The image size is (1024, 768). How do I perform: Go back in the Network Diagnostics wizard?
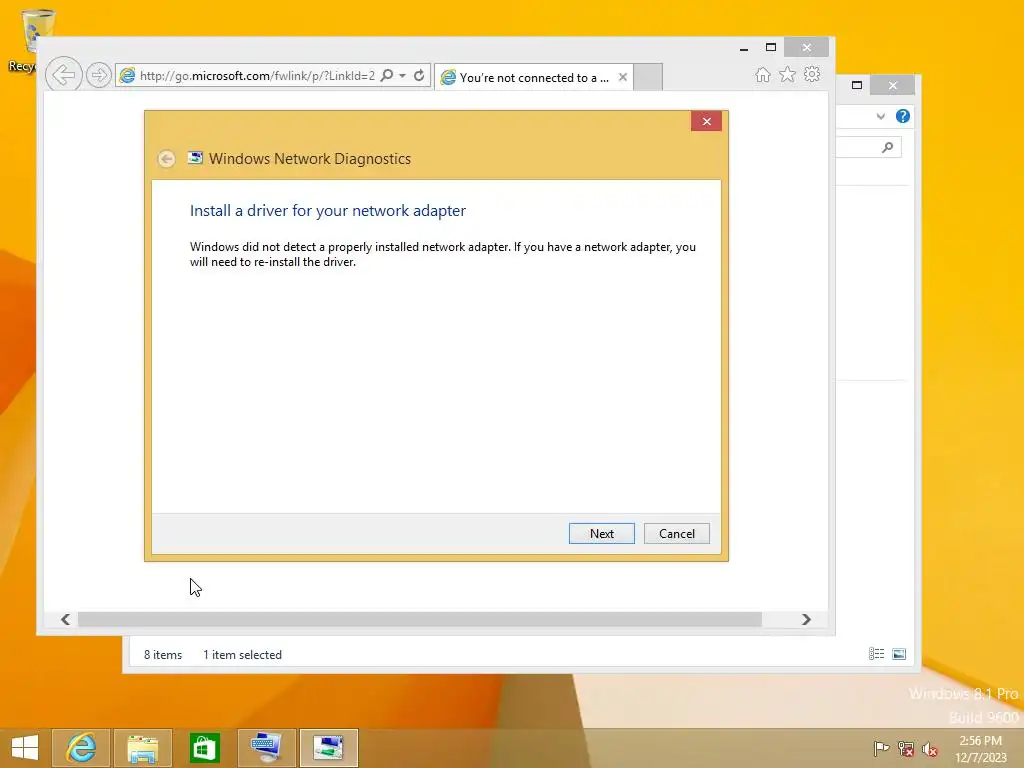point(167,159)
